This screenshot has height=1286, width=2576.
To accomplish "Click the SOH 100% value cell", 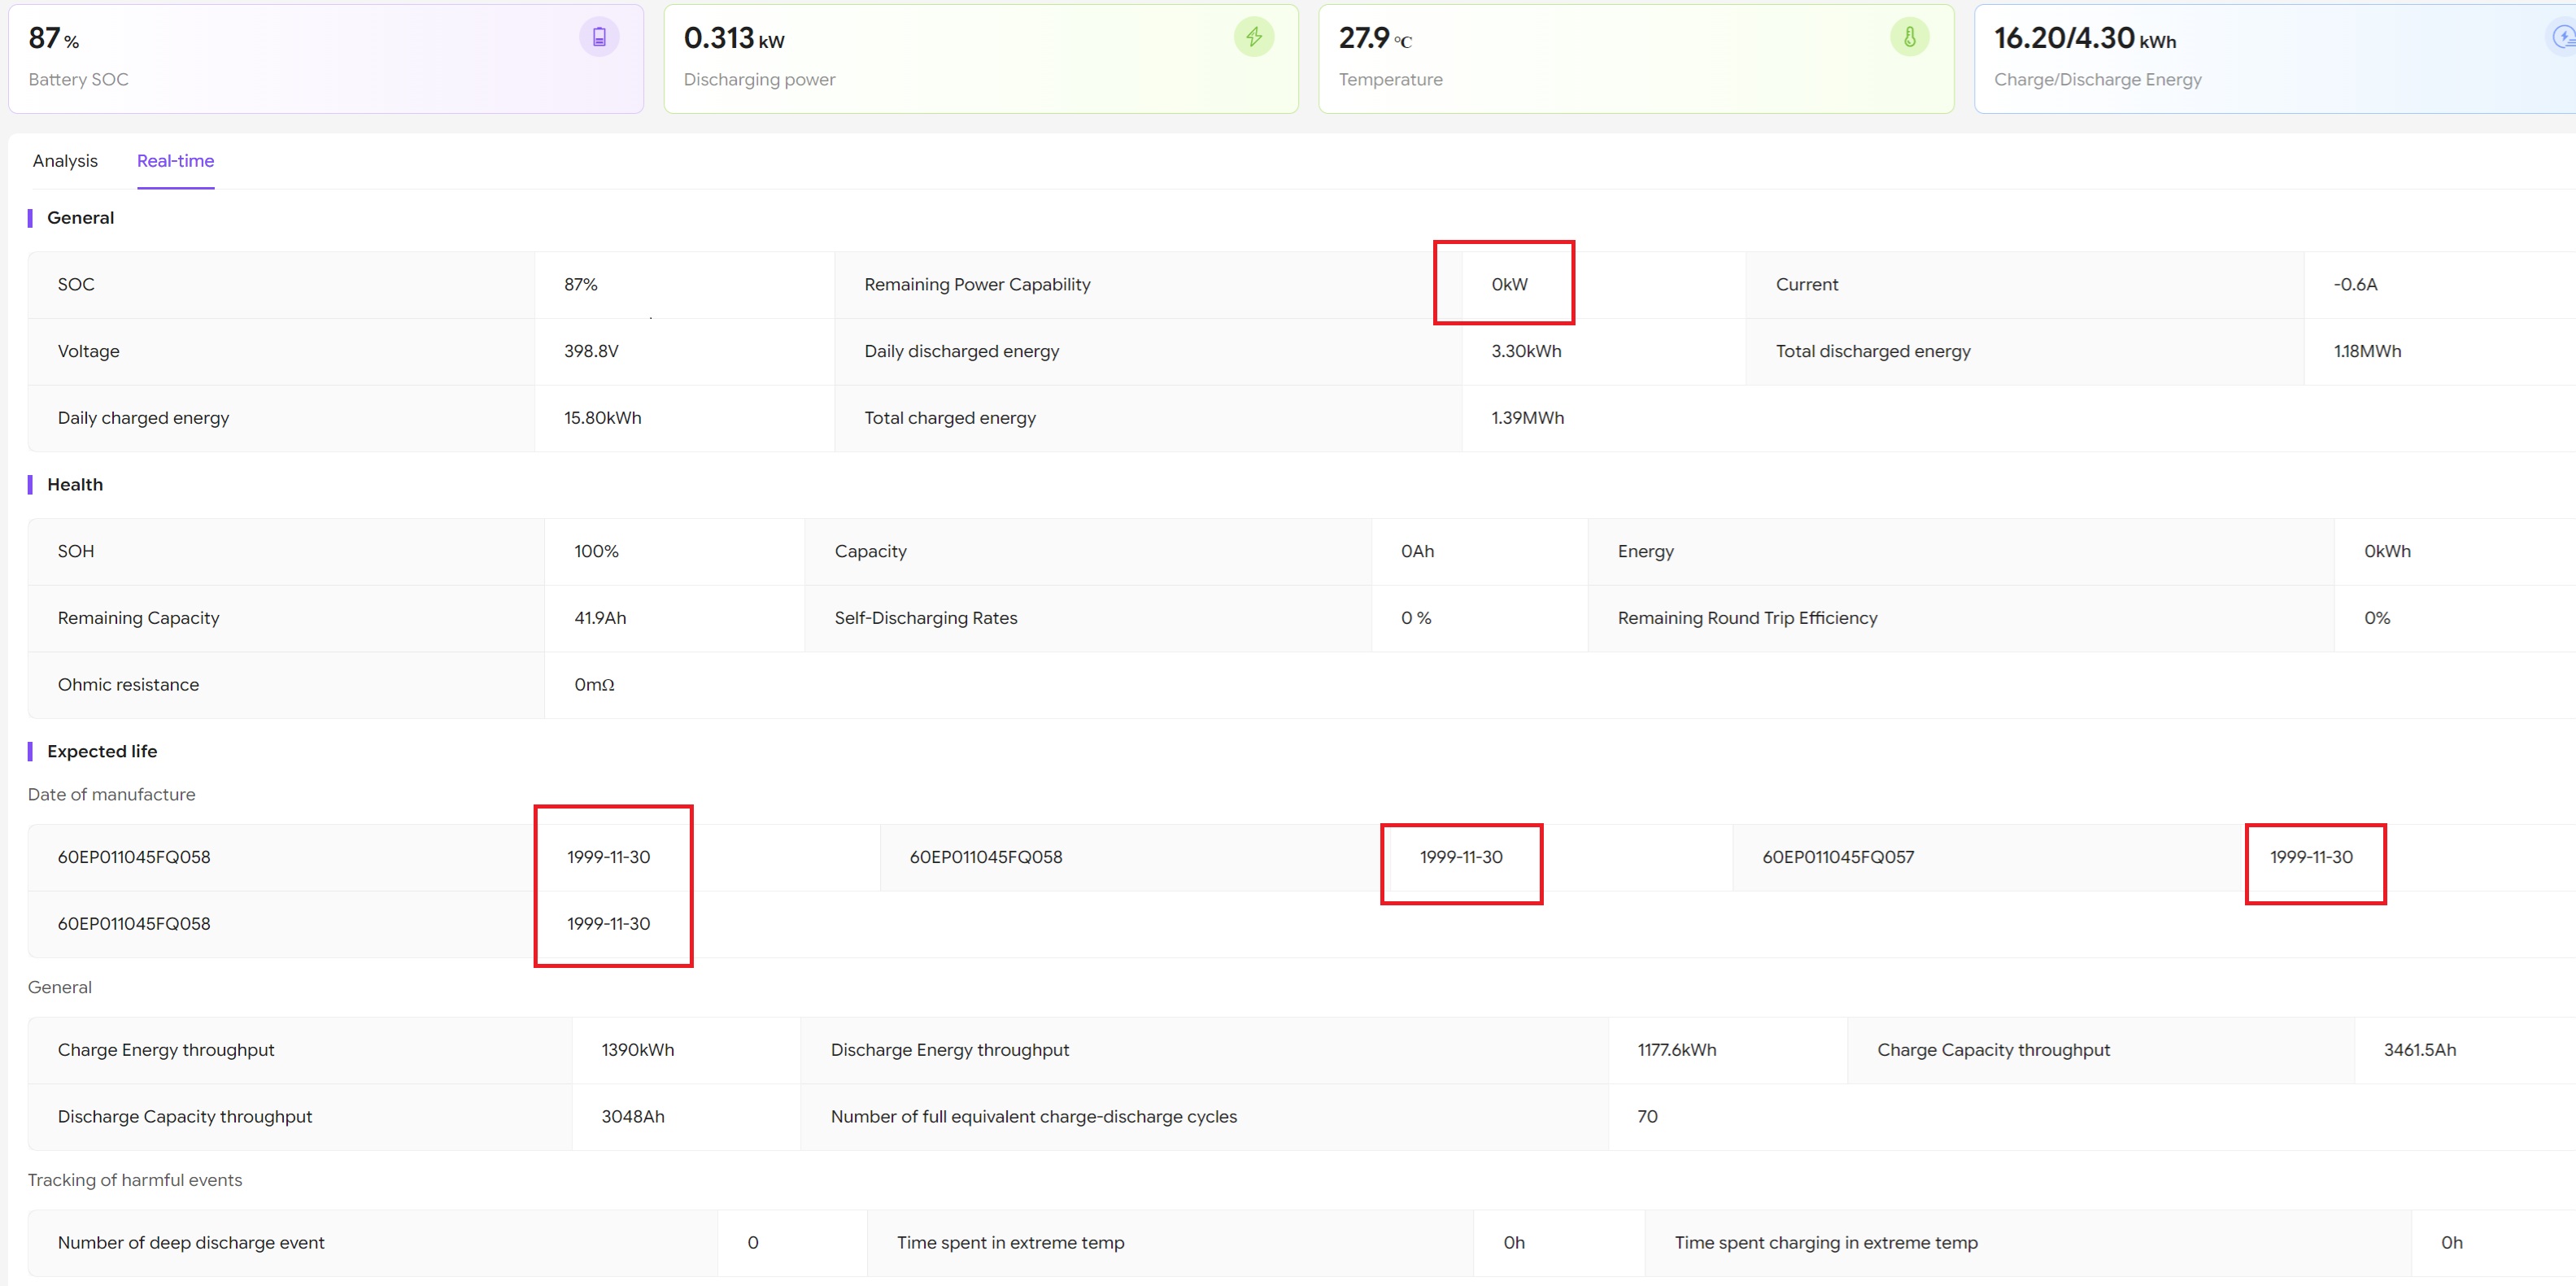I will coord(596,552).
